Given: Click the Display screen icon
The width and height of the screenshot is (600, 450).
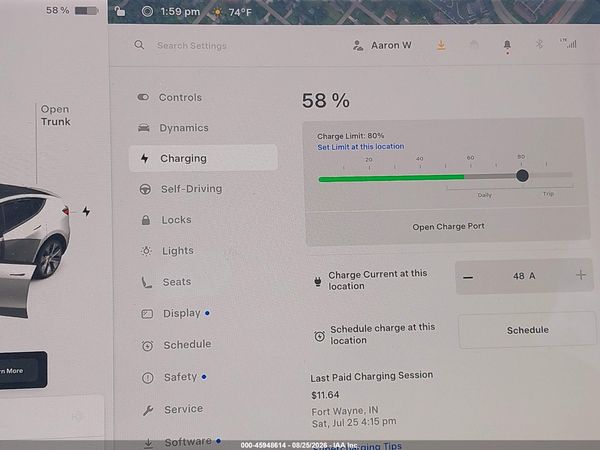Looking at the screenshot, I should tap(147, 314).
